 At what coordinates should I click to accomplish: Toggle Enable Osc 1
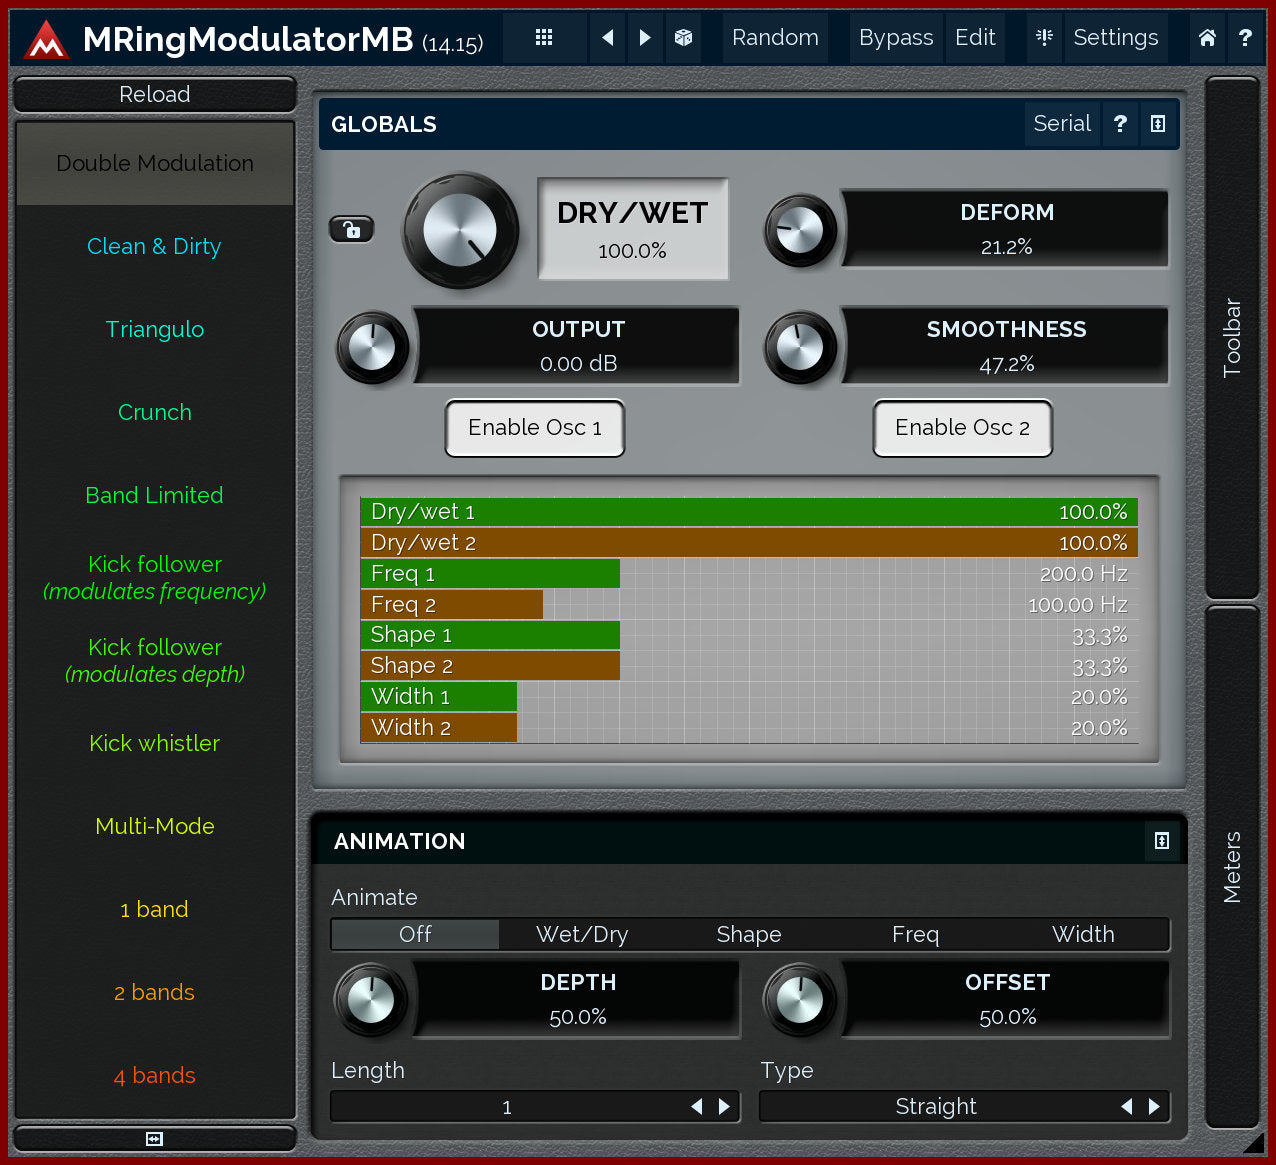(x=535, y=428)
